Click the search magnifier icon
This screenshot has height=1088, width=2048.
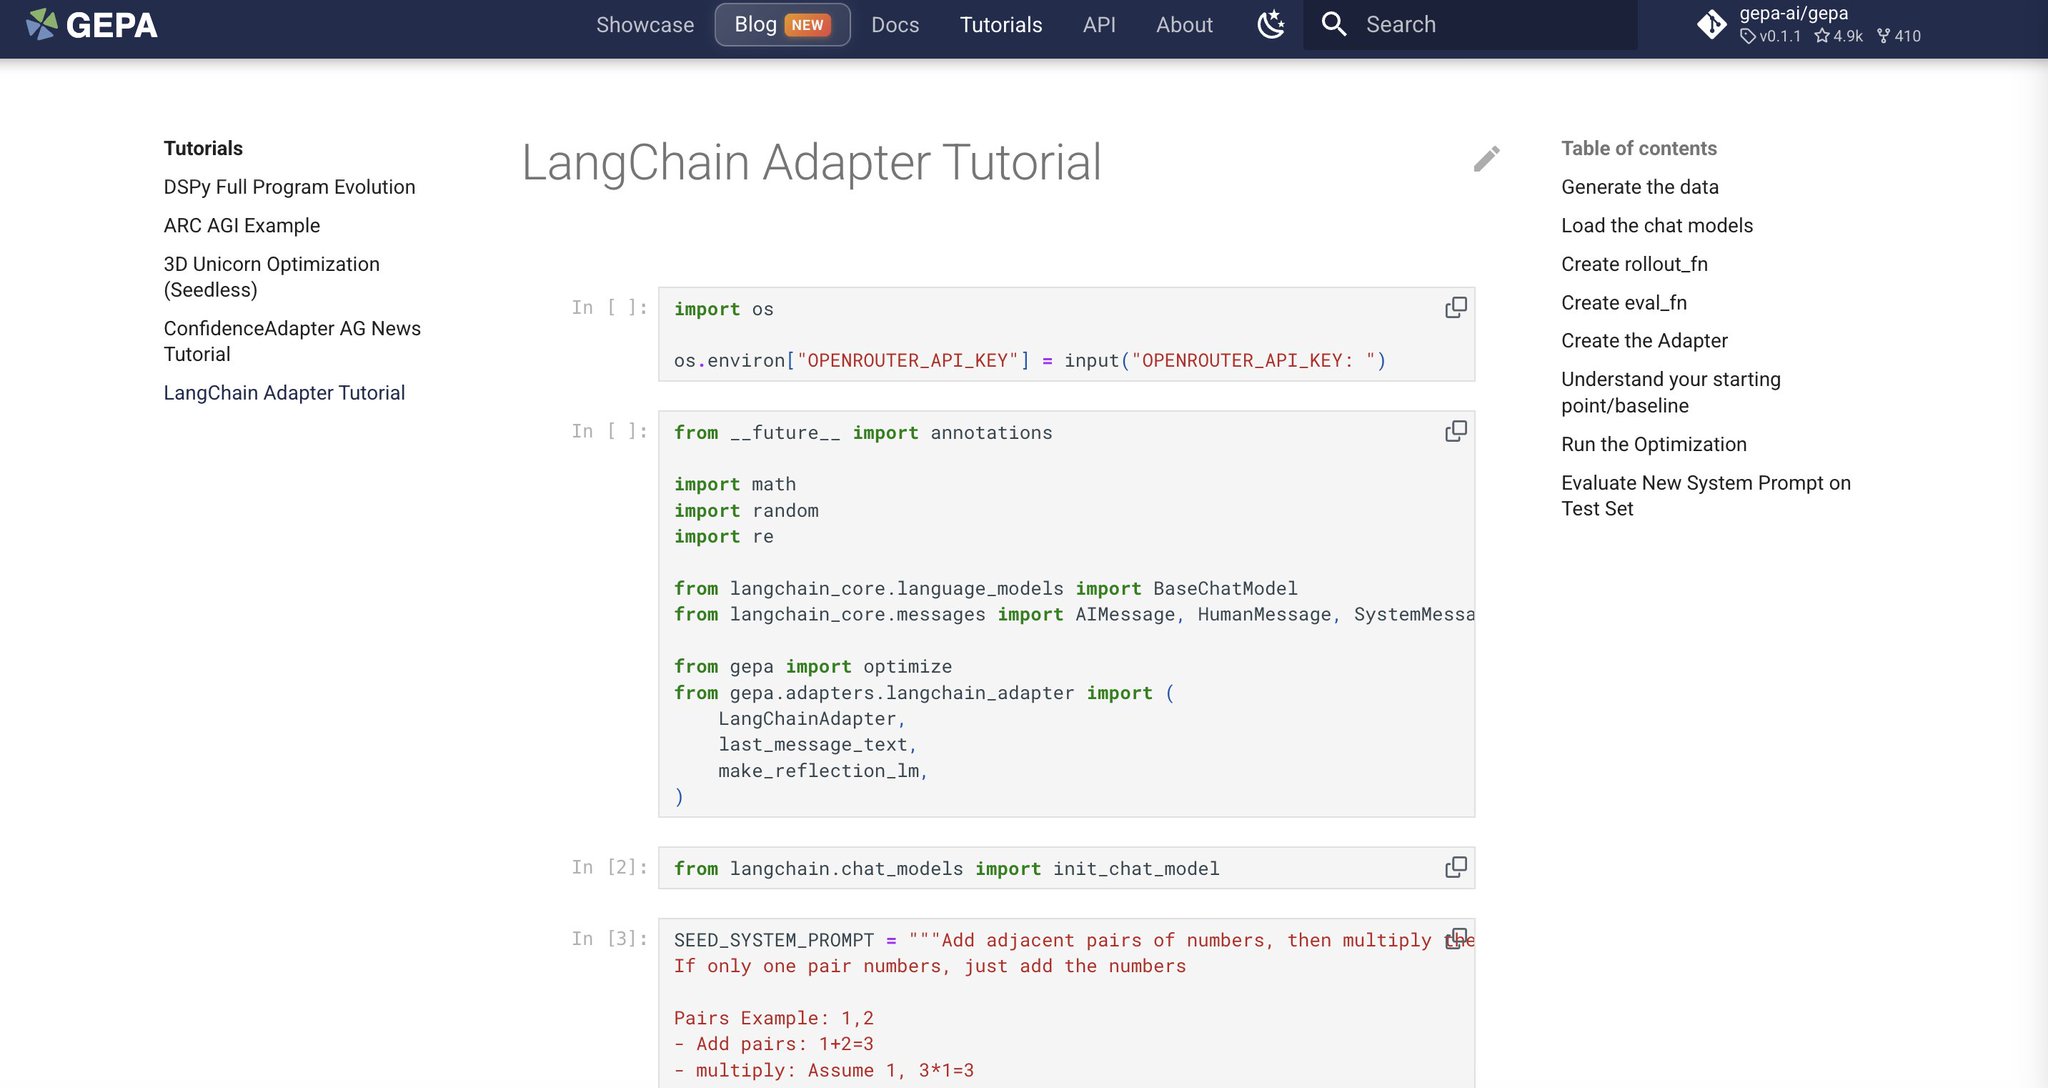pyautogui.click(x=1334, y=24)
